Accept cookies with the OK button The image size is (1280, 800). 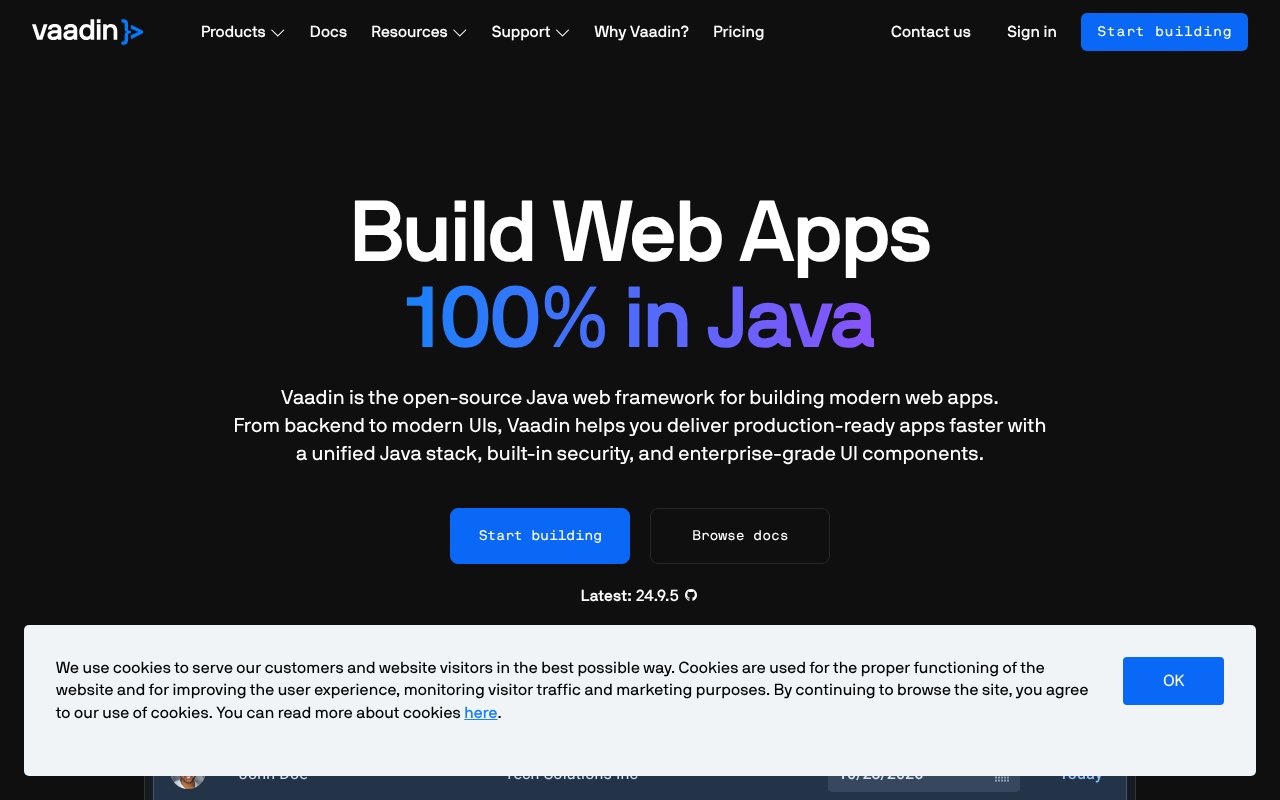[1173, 681]
